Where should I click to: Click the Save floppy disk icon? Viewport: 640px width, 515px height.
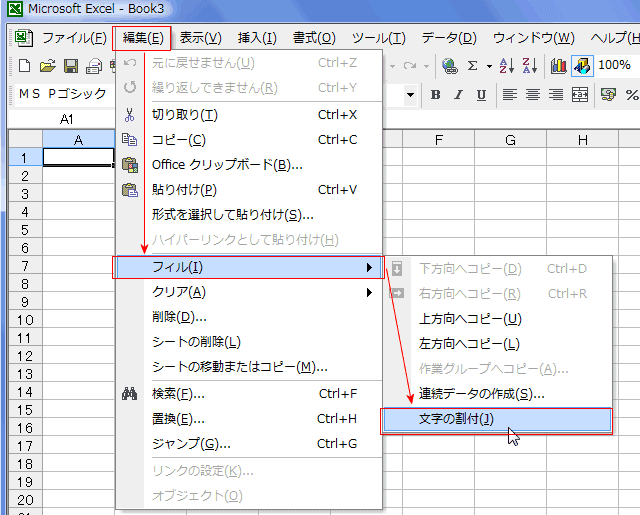(71, 66)
